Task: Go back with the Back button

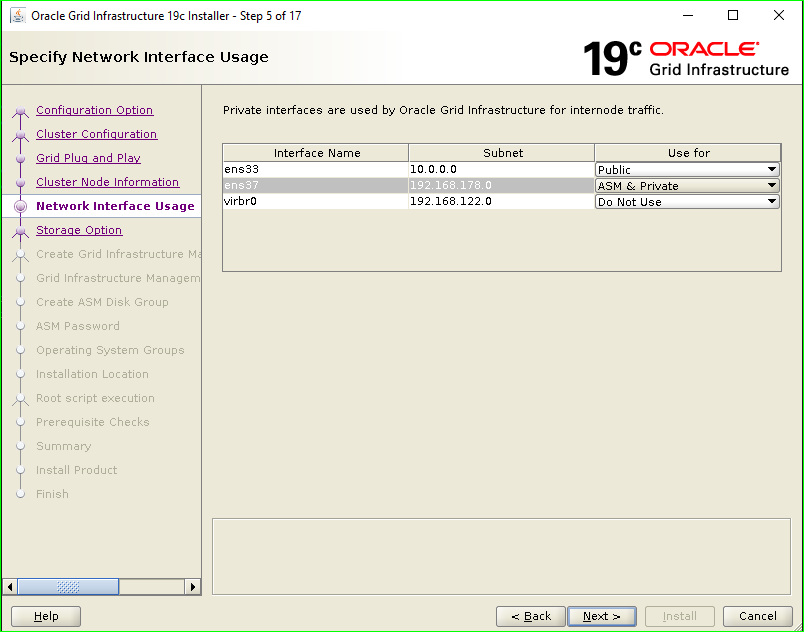Action: [531, 616]
